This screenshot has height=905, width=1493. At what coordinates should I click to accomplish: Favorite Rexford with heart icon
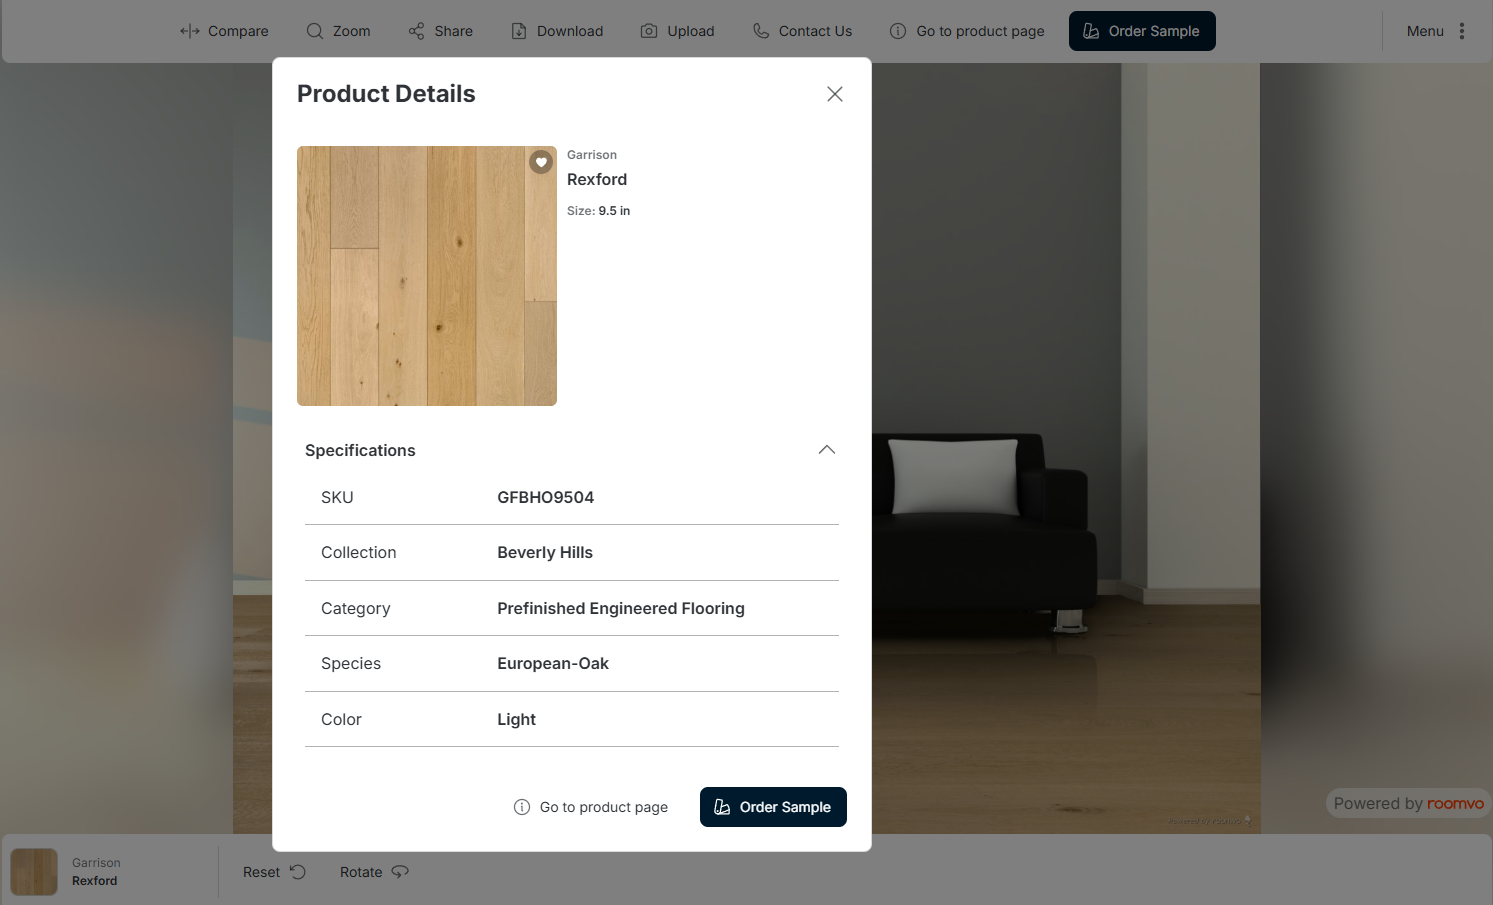(x=541, y=162)
